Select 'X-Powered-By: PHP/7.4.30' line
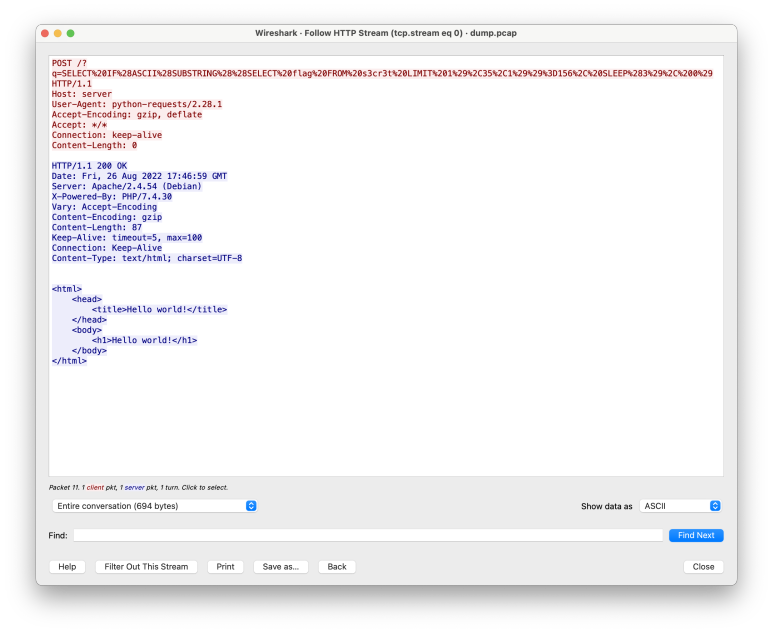The image size is (773, 633). [112, 196]
